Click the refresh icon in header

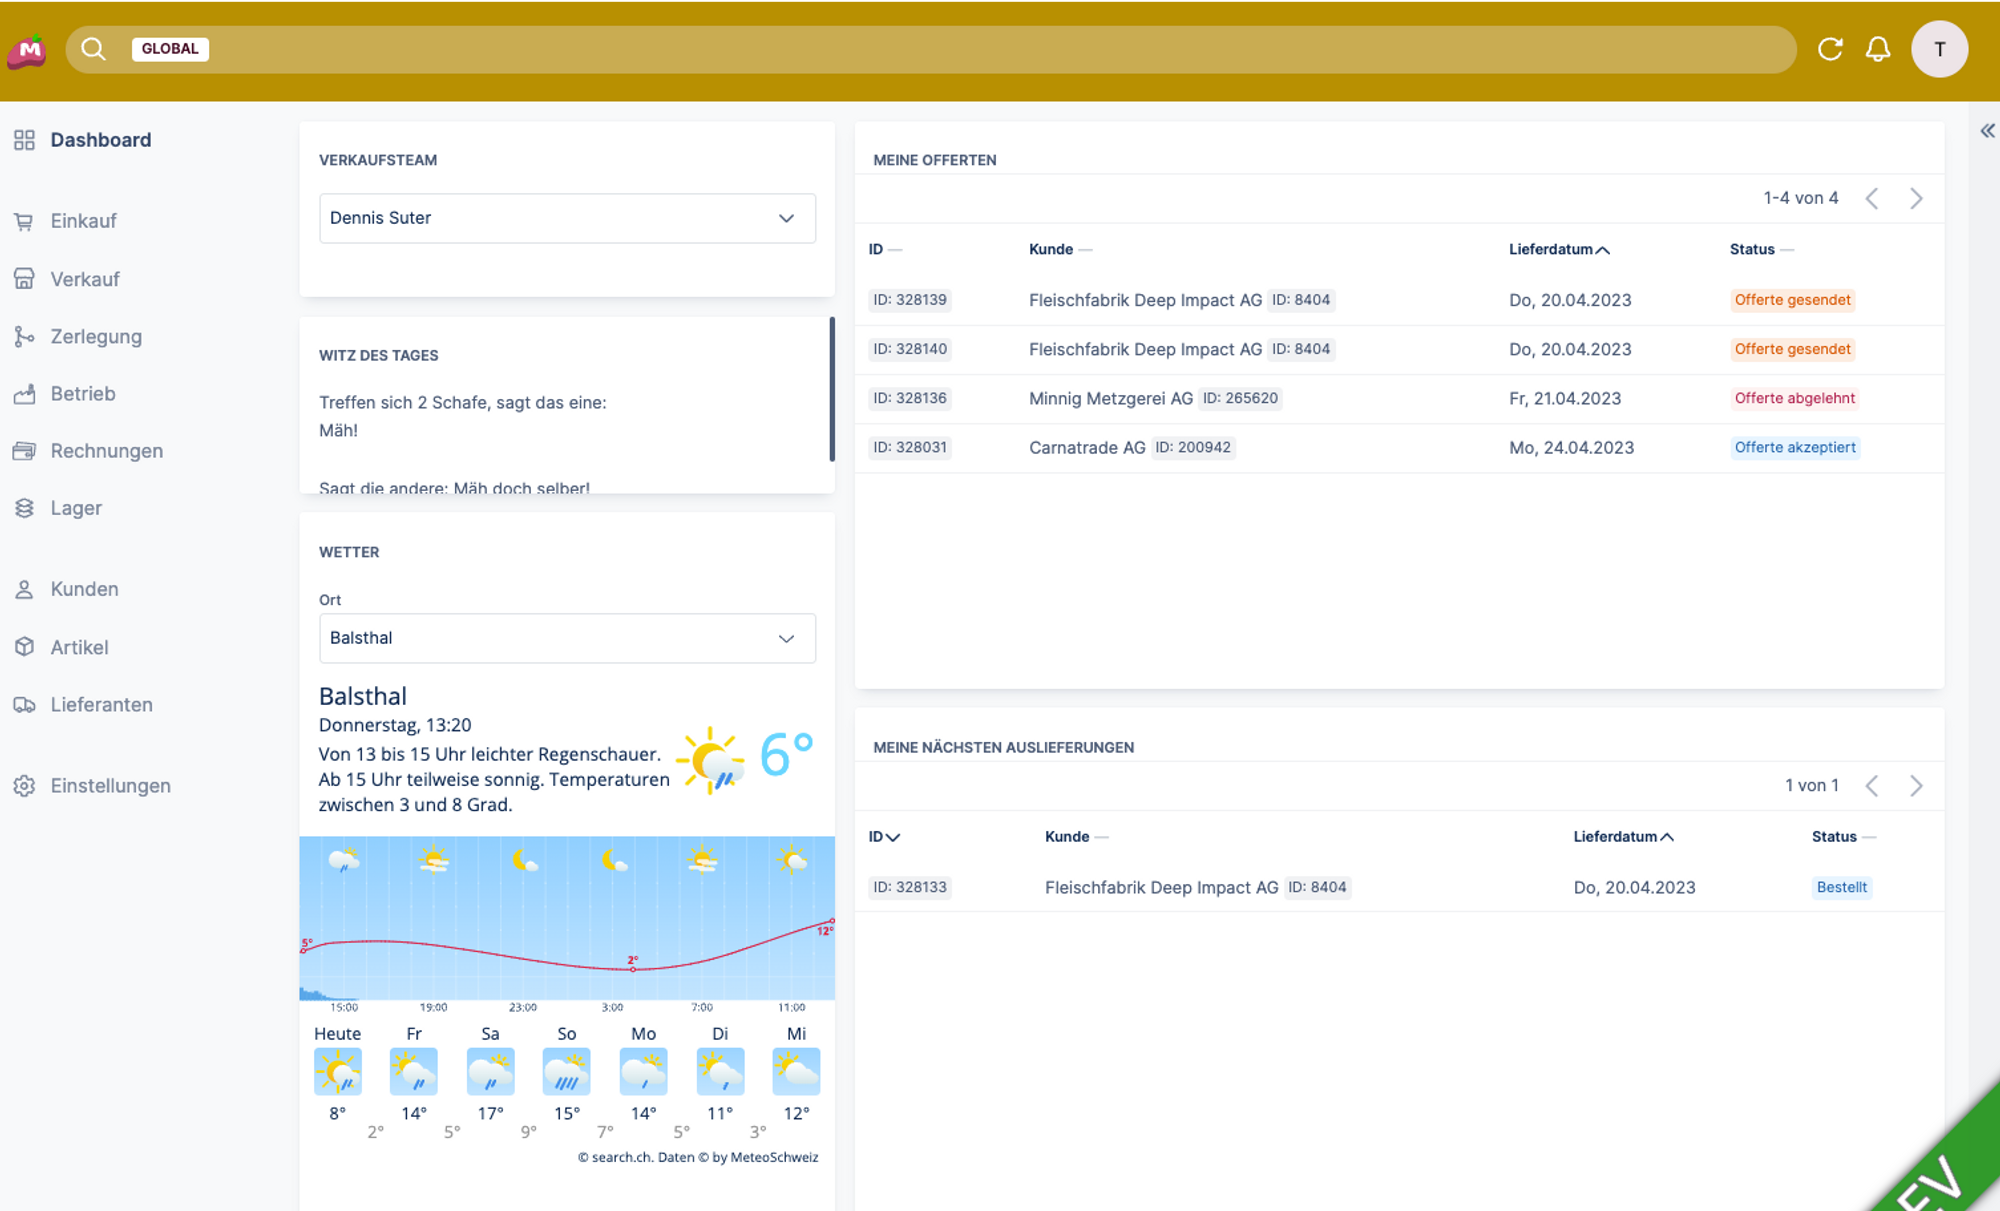(x=1830, y=49)
